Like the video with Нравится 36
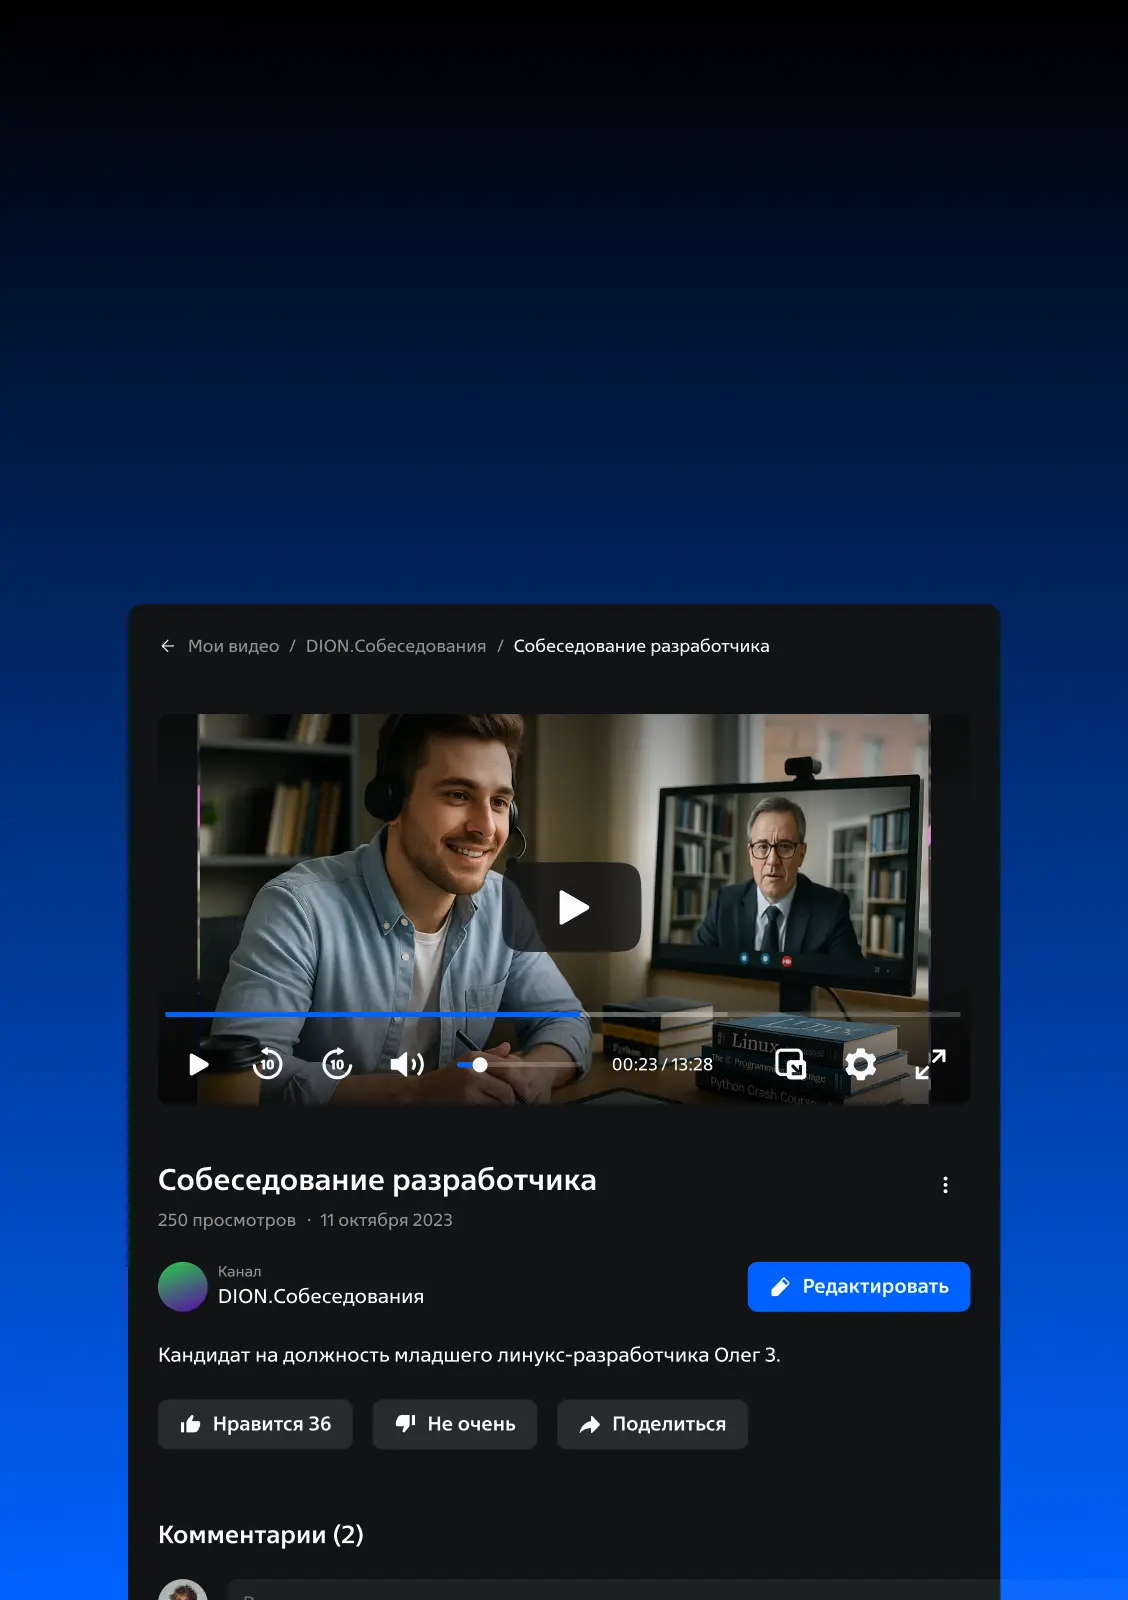Screen dimensions: 1128x1600 click(255, 1424)
